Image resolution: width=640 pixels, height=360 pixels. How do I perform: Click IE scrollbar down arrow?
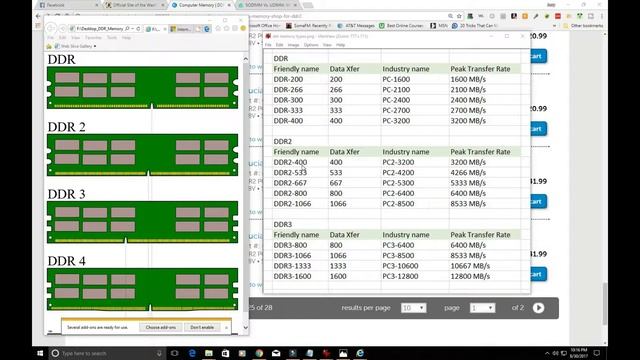coord(245,327)
